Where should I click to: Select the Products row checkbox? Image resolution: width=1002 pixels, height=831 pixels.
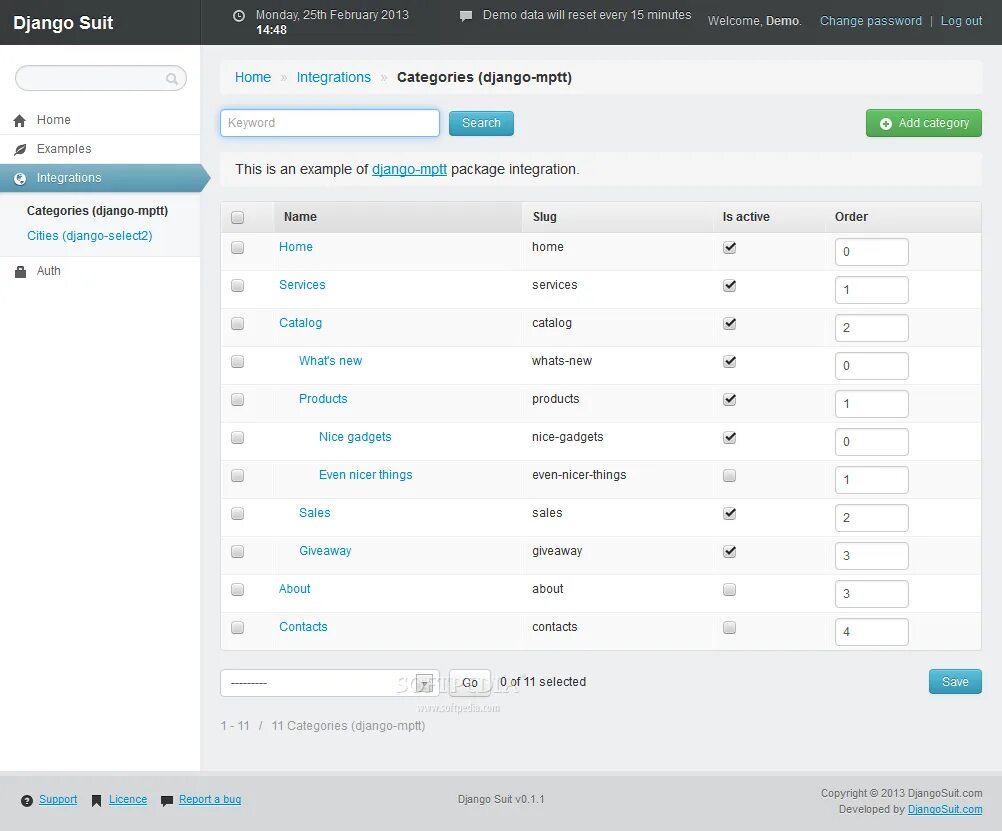point(238,400)
